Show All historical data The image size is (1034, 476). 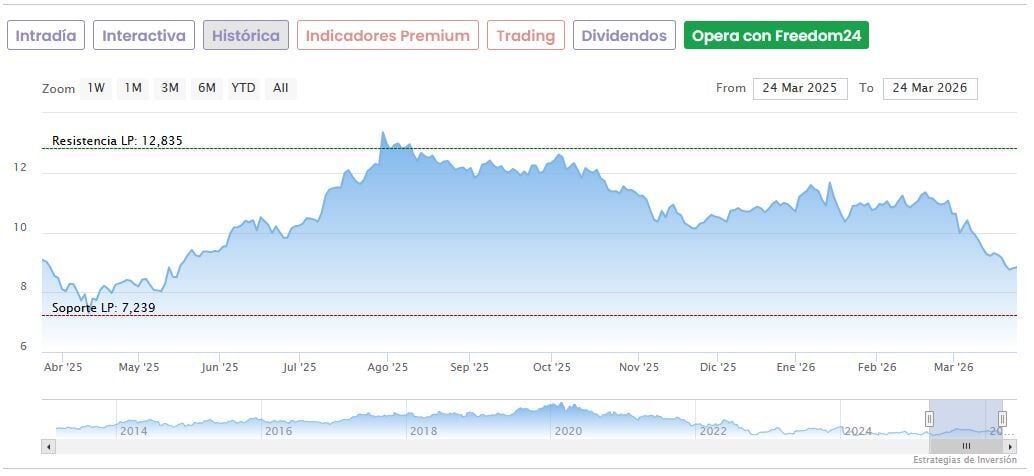click(x=281, y=88)
